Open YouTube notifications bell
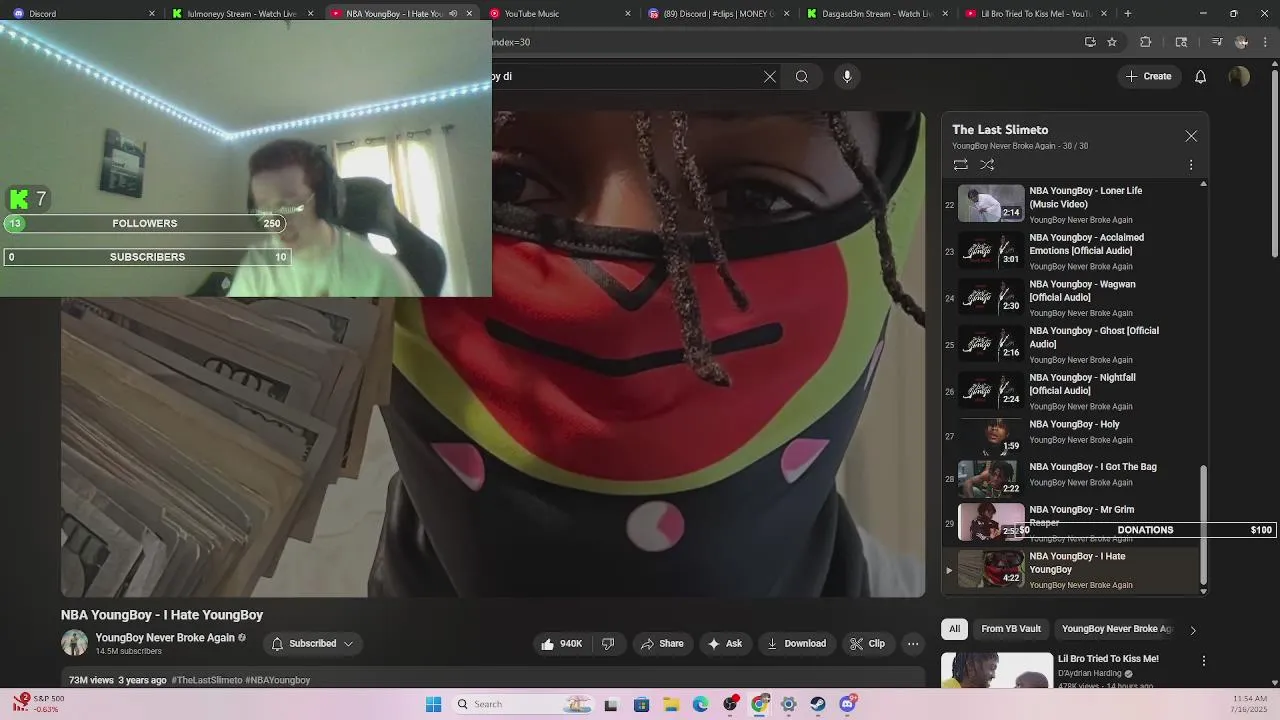 coord(1201,77)
